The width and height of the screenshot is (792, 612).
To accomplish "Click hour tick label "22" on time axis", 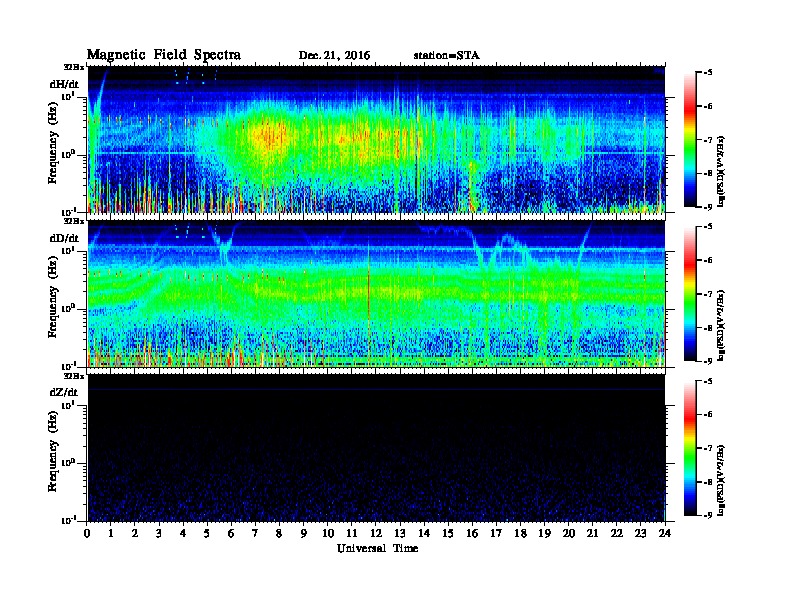I will 617,534.
